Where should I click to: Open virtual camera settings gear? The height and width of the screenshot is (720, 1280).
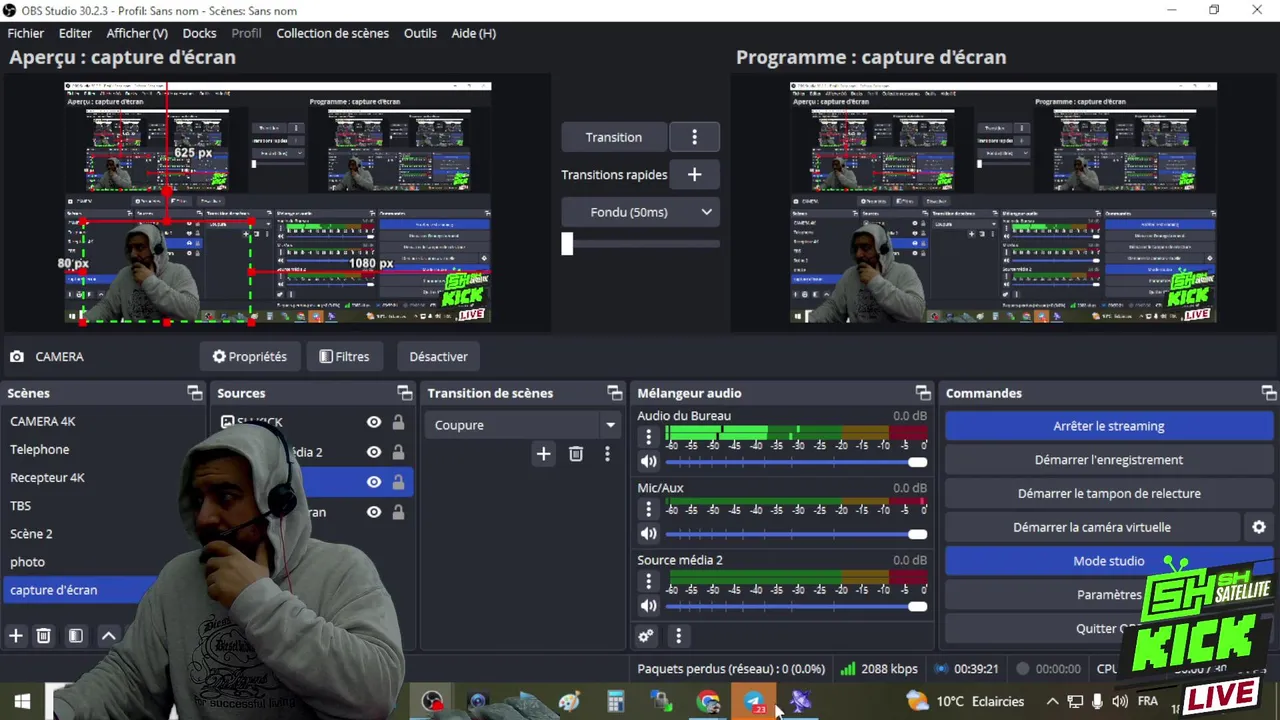point(1259,527)
